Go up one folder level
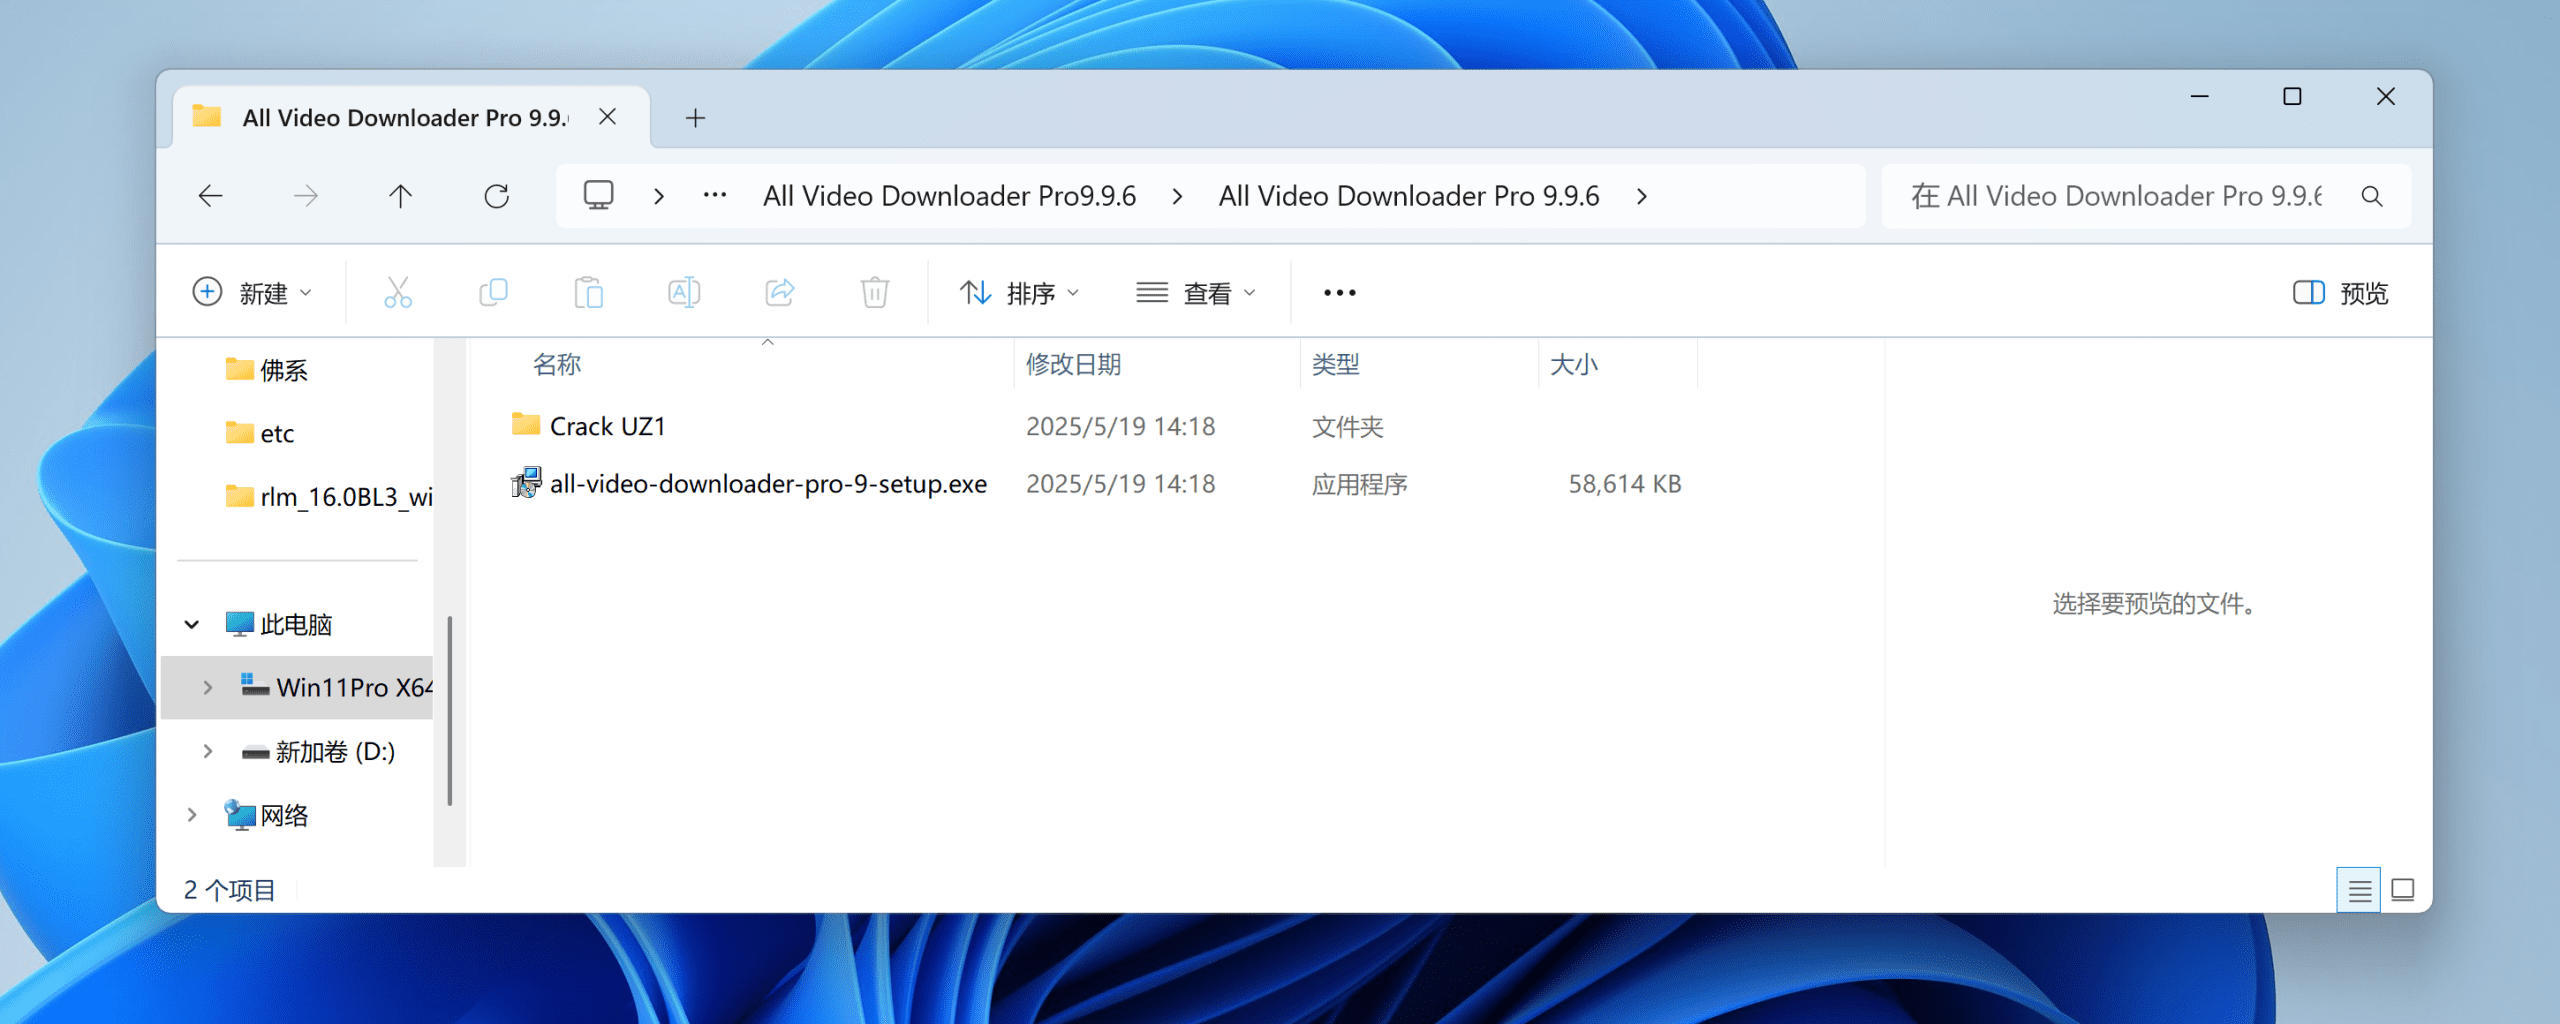This screenshot has height=1024, width=2560. pyautogui.click(x=400, y=196)
